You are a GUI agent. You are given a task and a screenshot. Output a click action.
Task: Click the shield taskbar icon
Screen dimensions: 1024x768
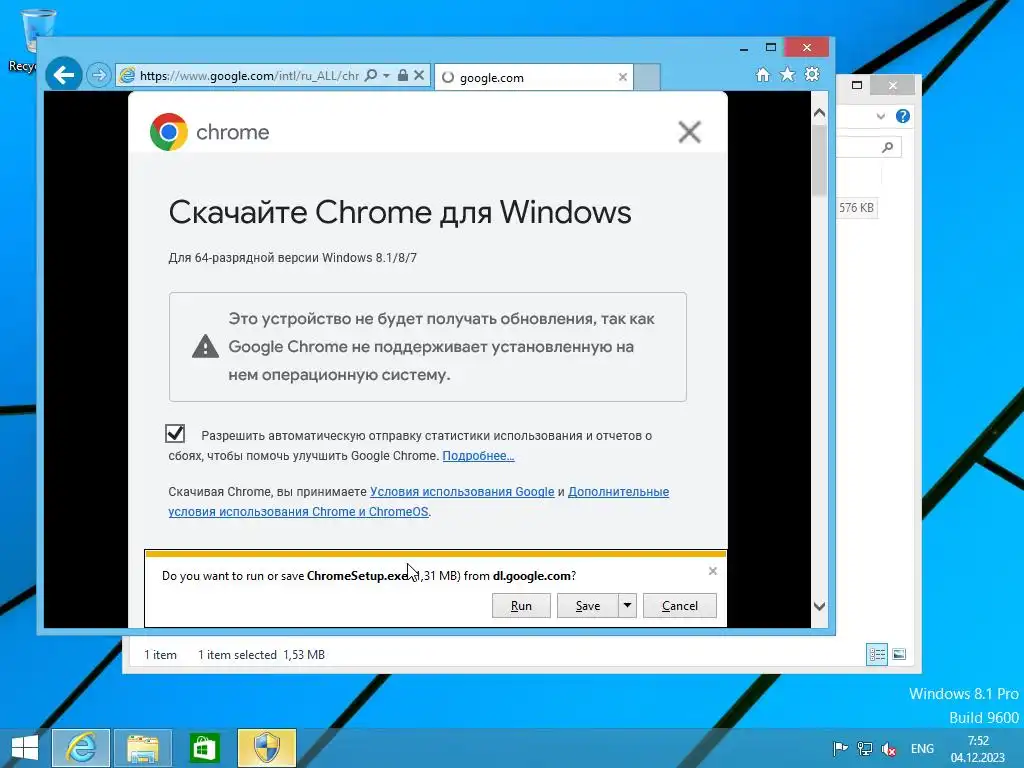point(266,748)
